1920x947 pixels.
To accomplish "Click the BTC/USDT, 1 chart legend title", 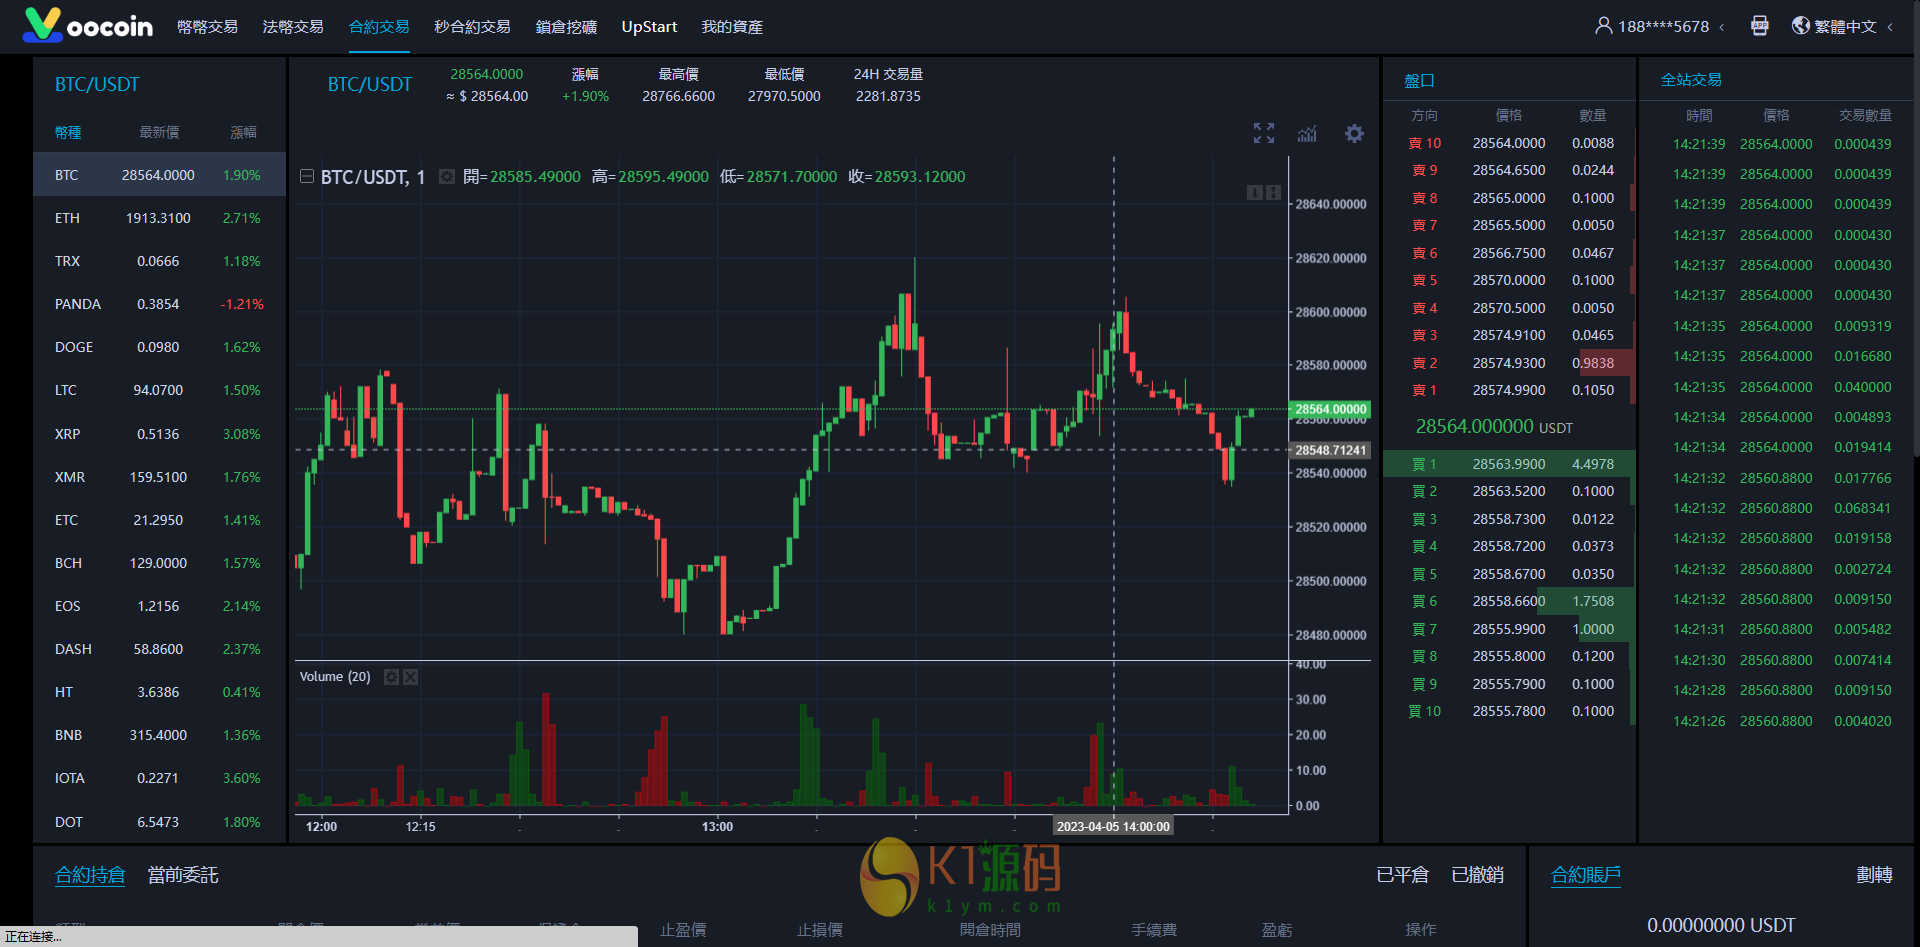I will pyautogui.click(x=373, y=177).
